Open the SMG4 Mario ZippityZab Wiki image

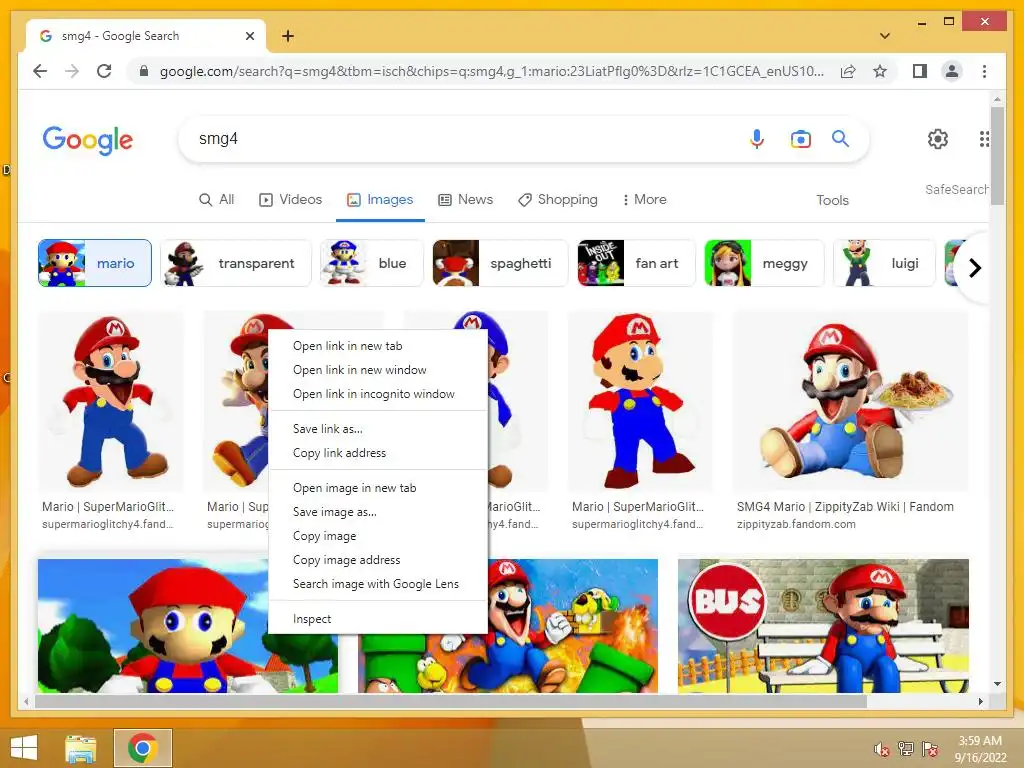click(x=850, y=401)
